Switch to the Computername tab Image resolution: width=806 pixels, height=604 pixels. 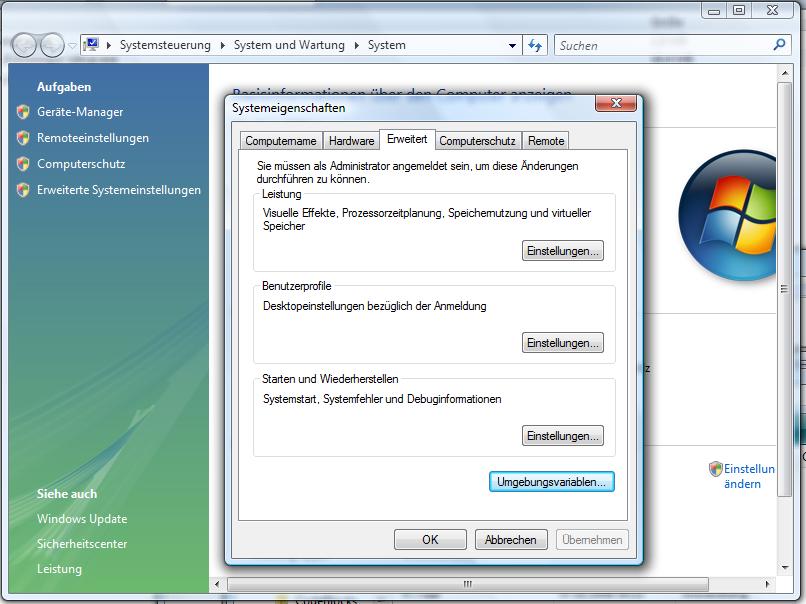click(x=281, y=141)
